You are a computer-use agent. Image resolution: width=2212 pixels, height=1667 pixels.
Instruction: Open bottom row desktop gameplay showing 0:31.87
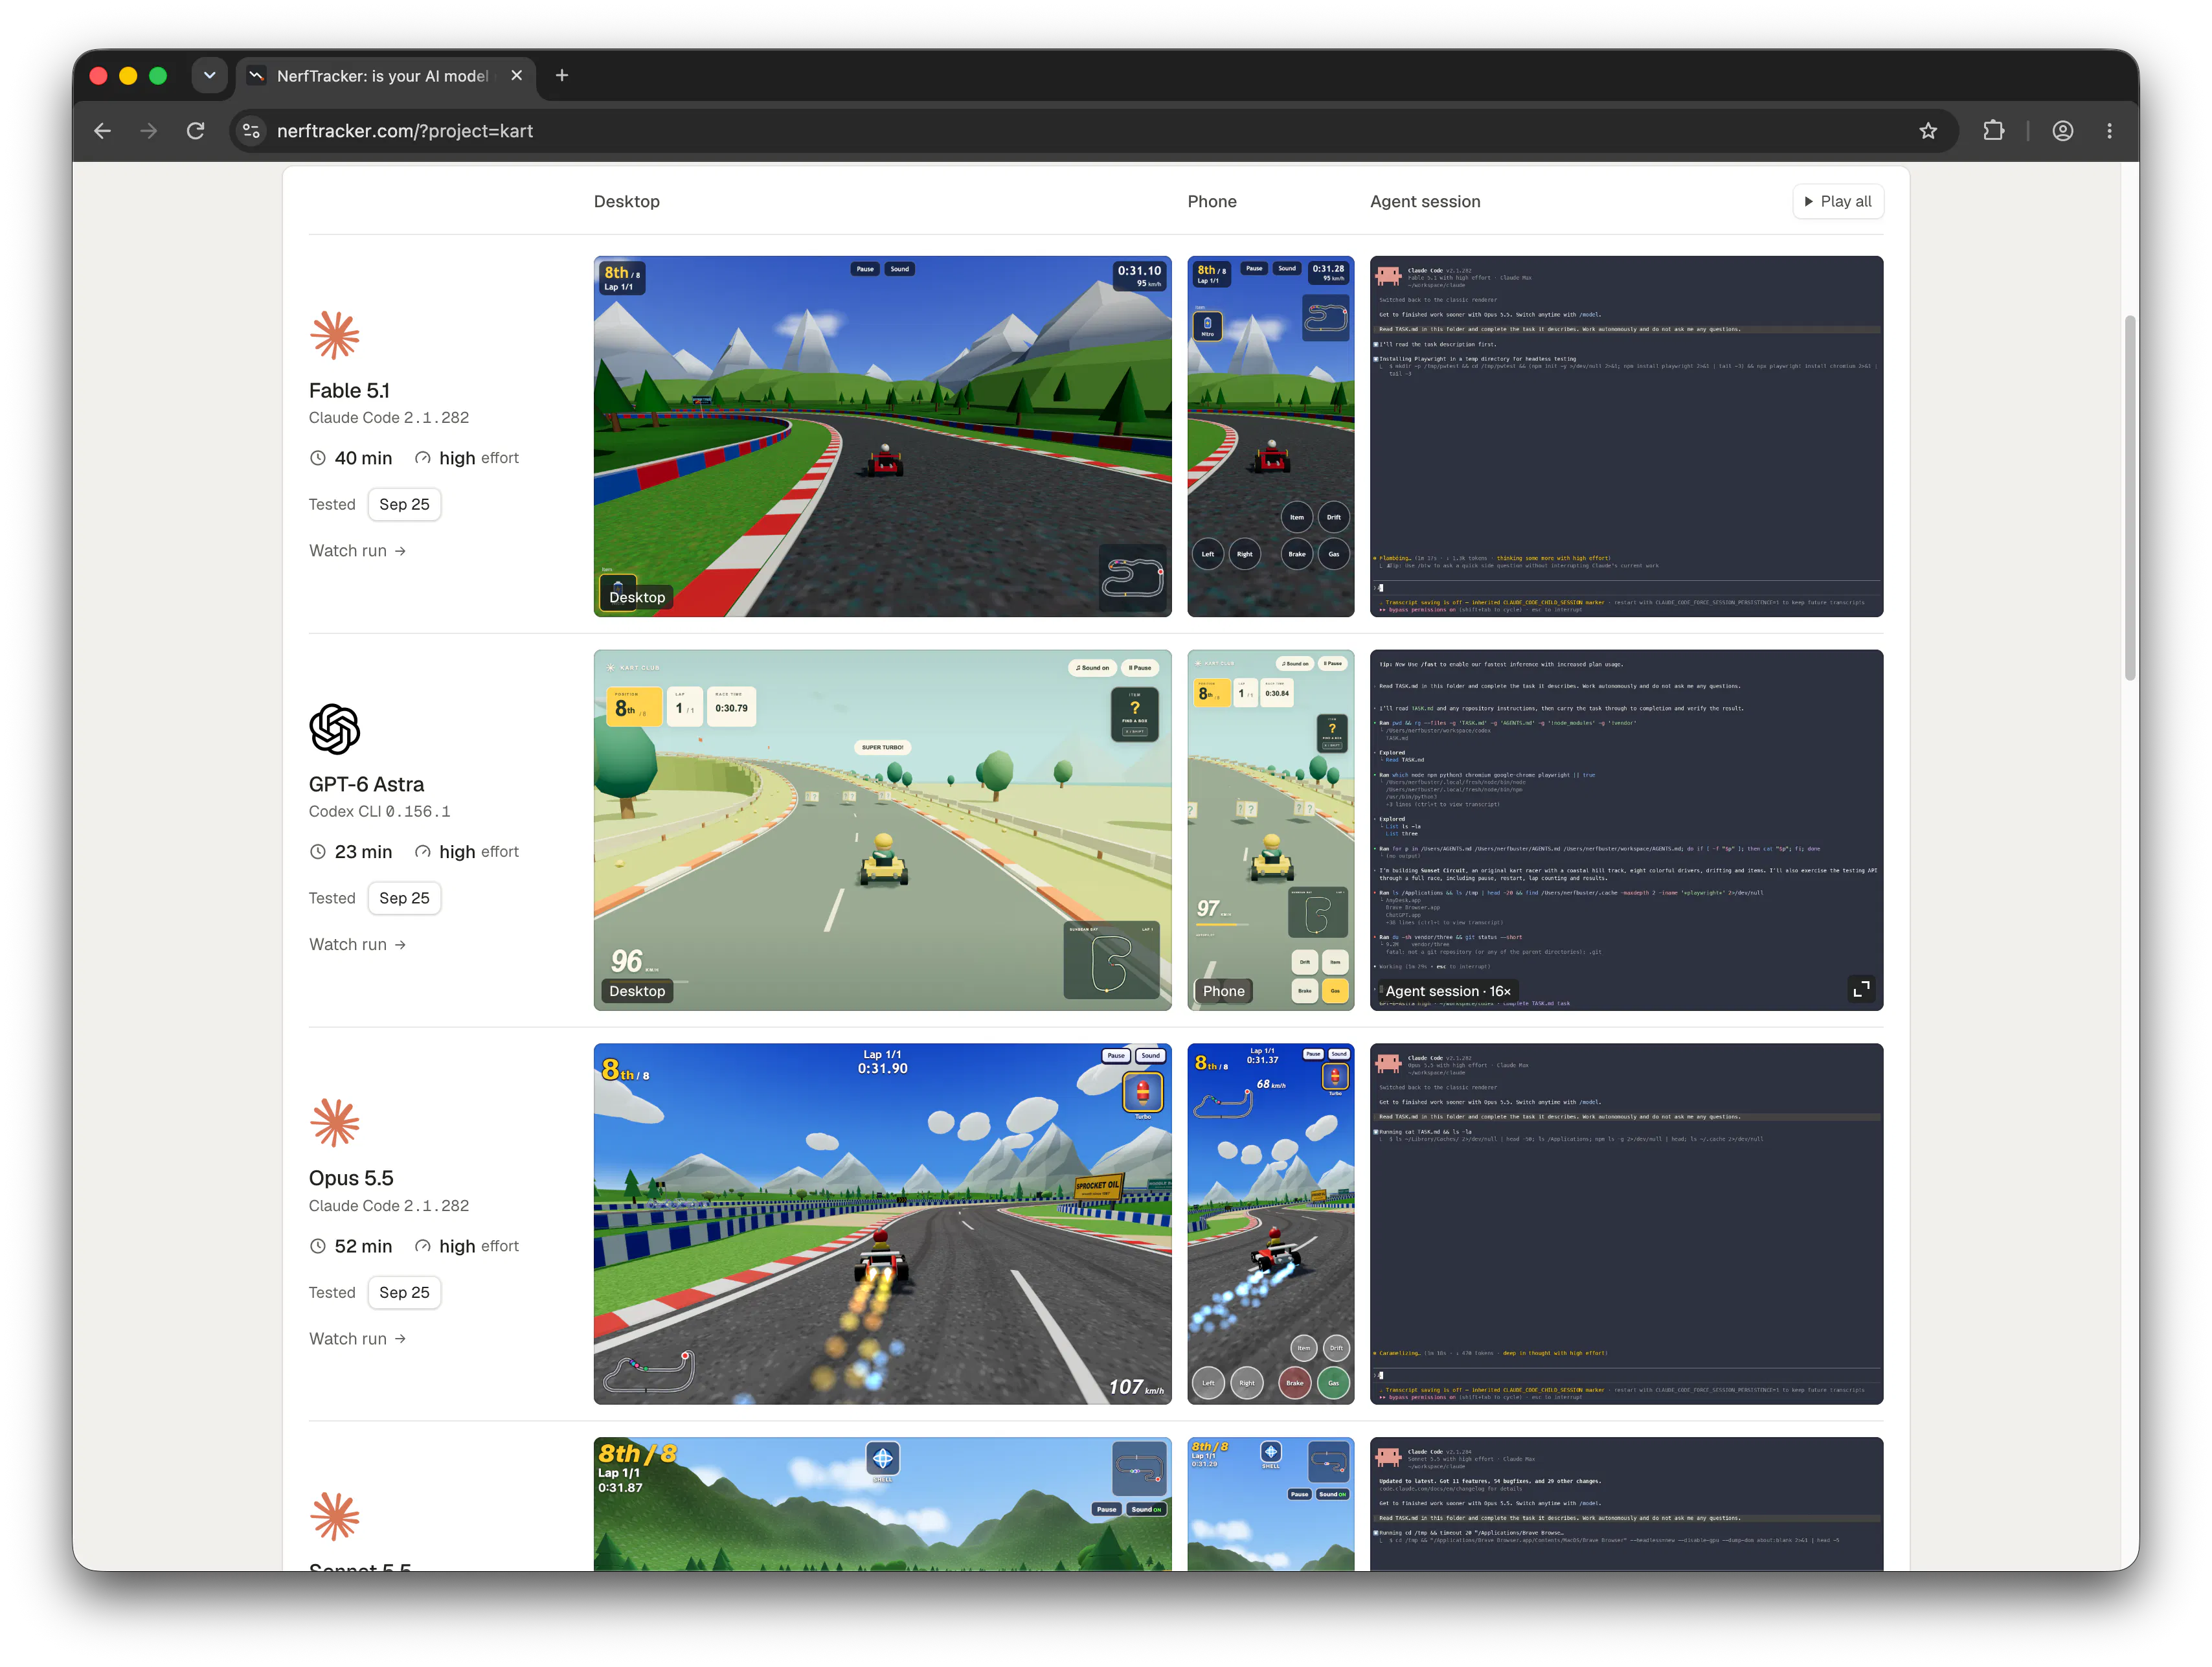point(882,1504)
